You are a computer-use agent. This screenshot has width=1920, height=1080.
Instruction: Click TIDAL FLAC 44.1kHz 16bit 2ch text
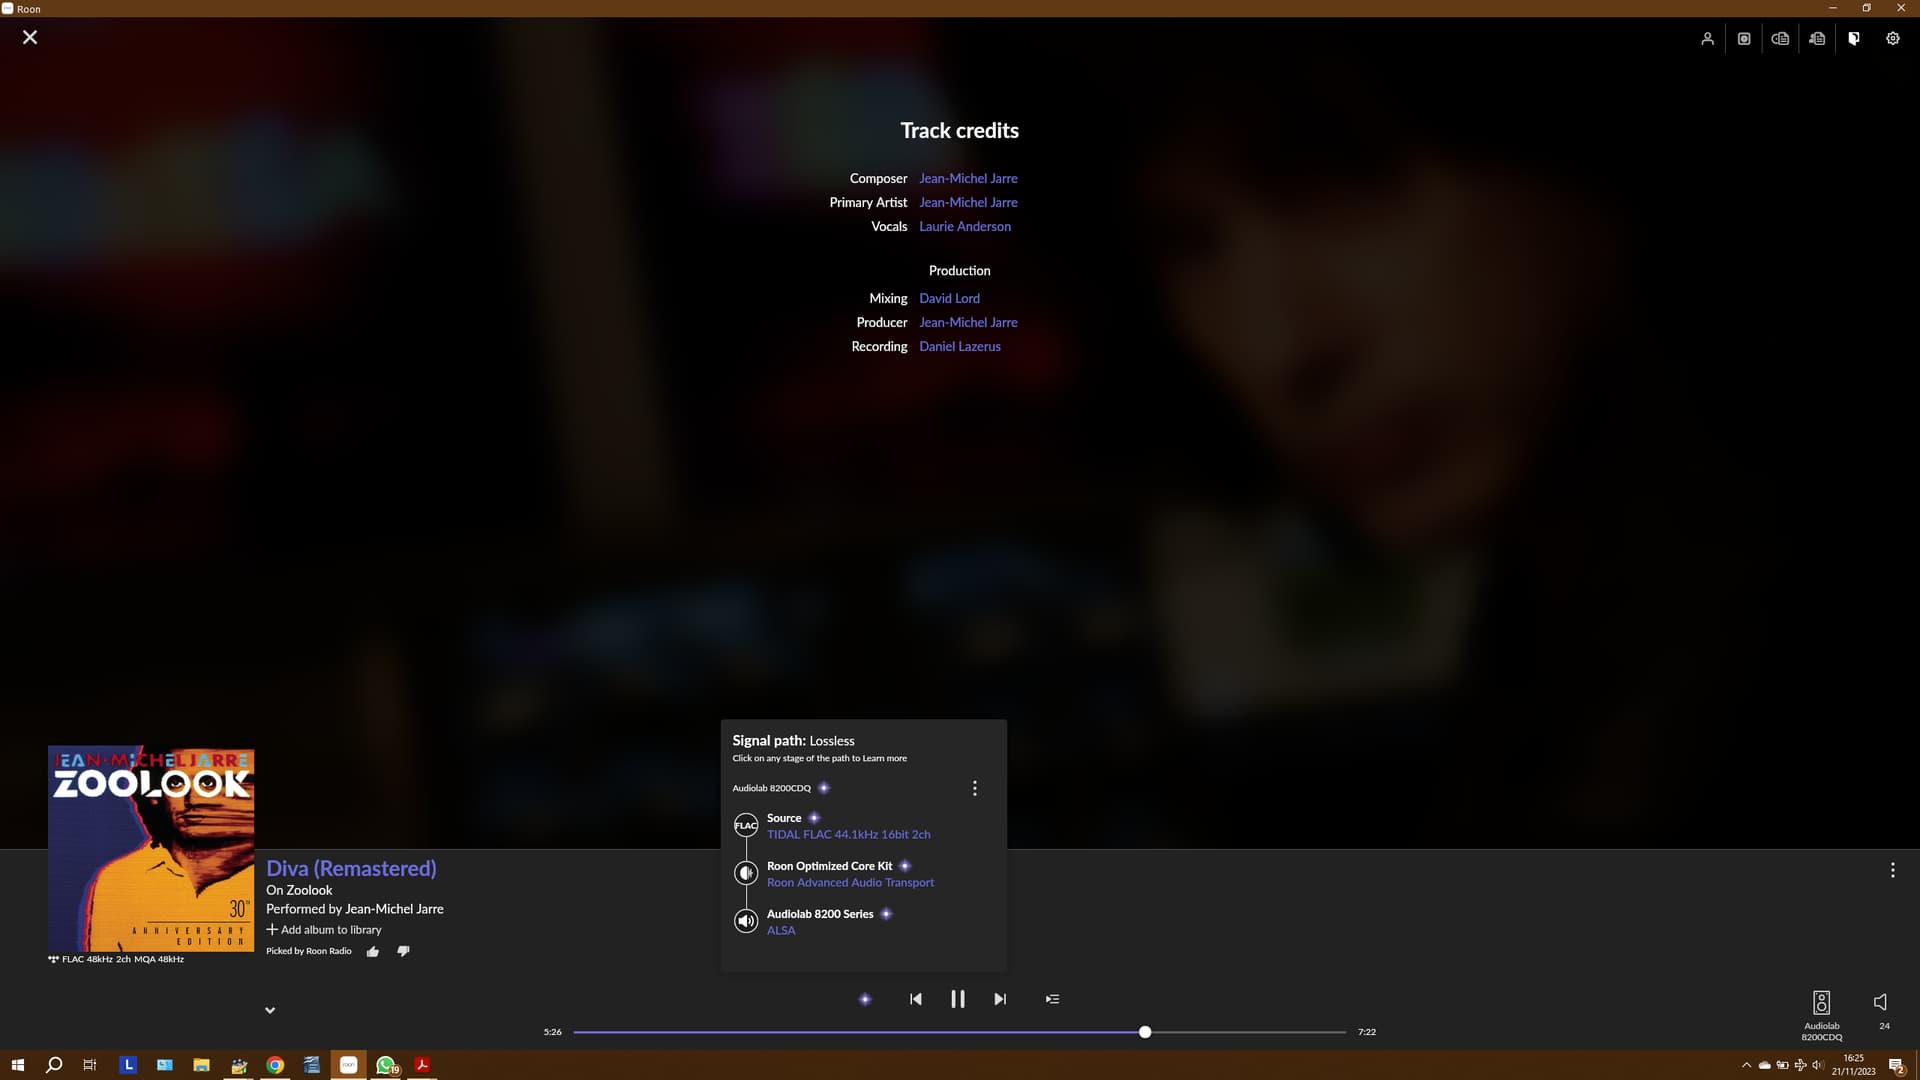pos(848,834)
